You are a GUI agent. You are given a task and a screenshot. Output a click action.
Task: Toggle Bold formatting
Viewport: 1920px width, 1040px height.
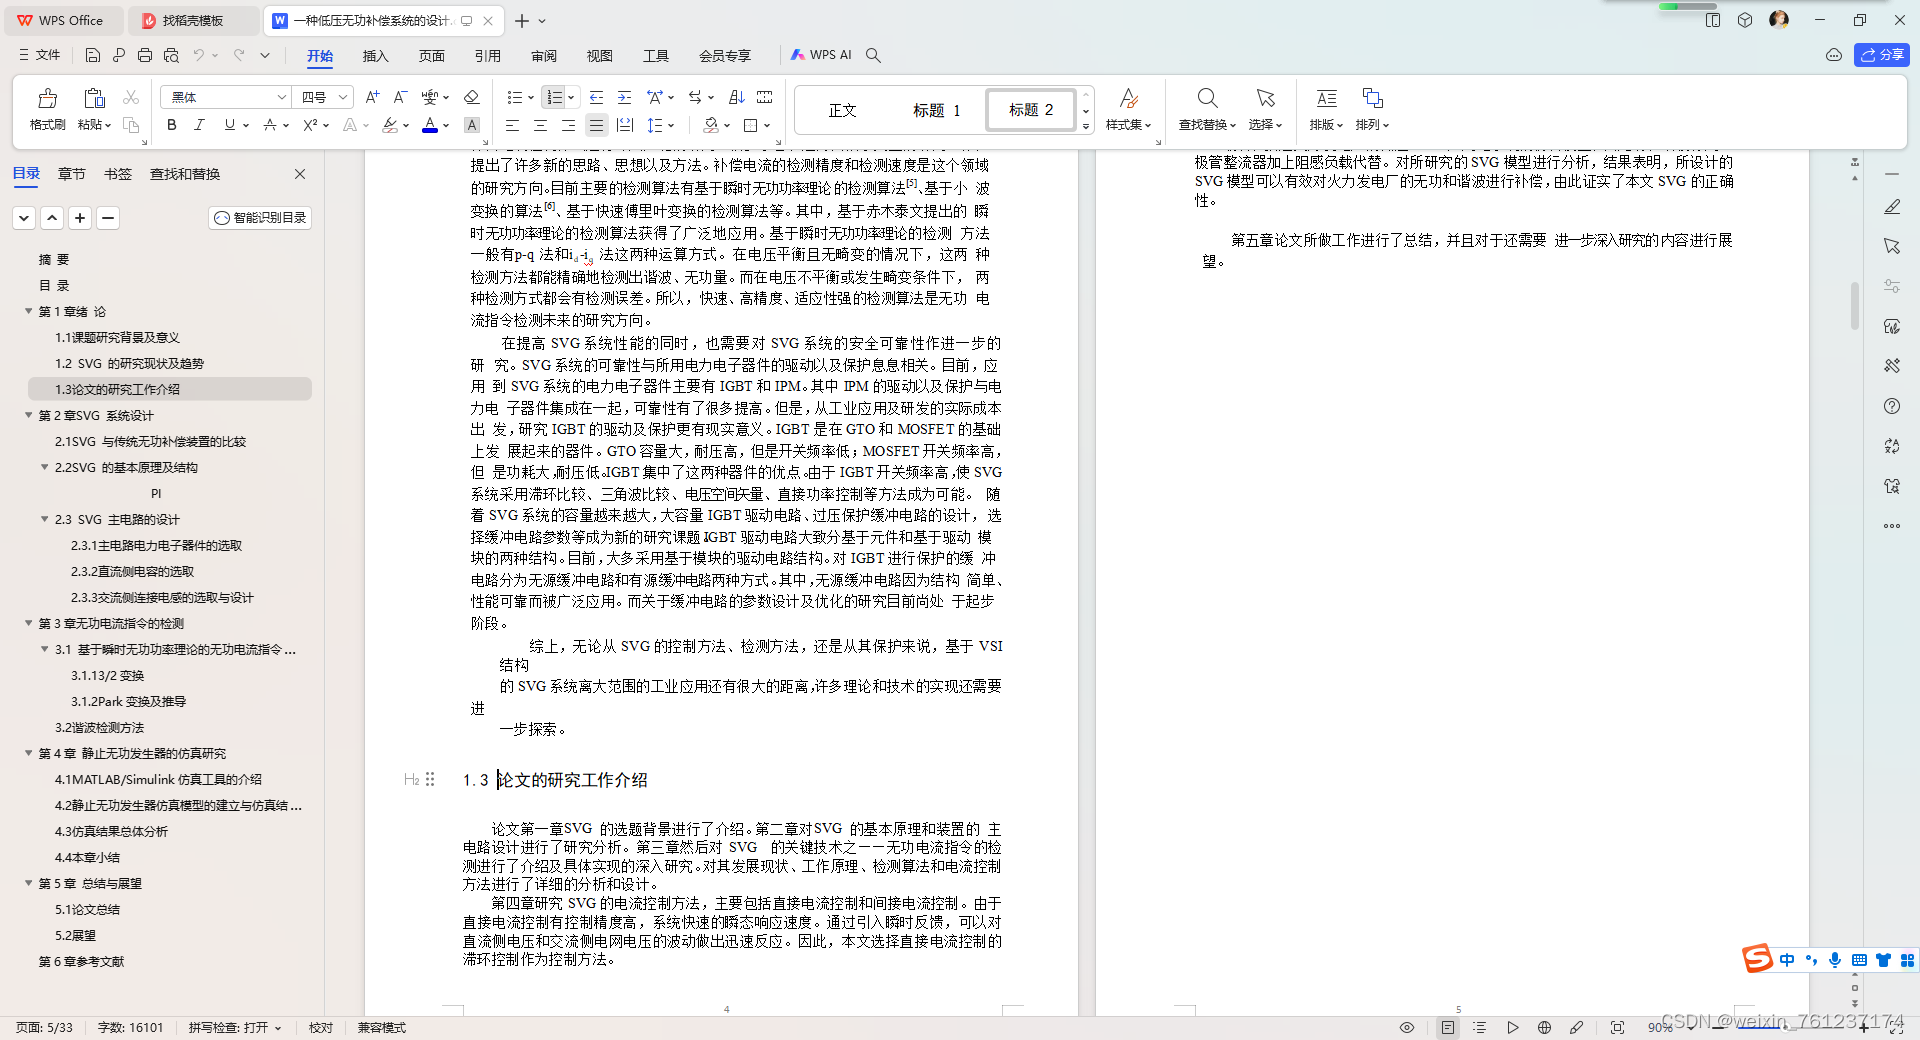point(172,125)
